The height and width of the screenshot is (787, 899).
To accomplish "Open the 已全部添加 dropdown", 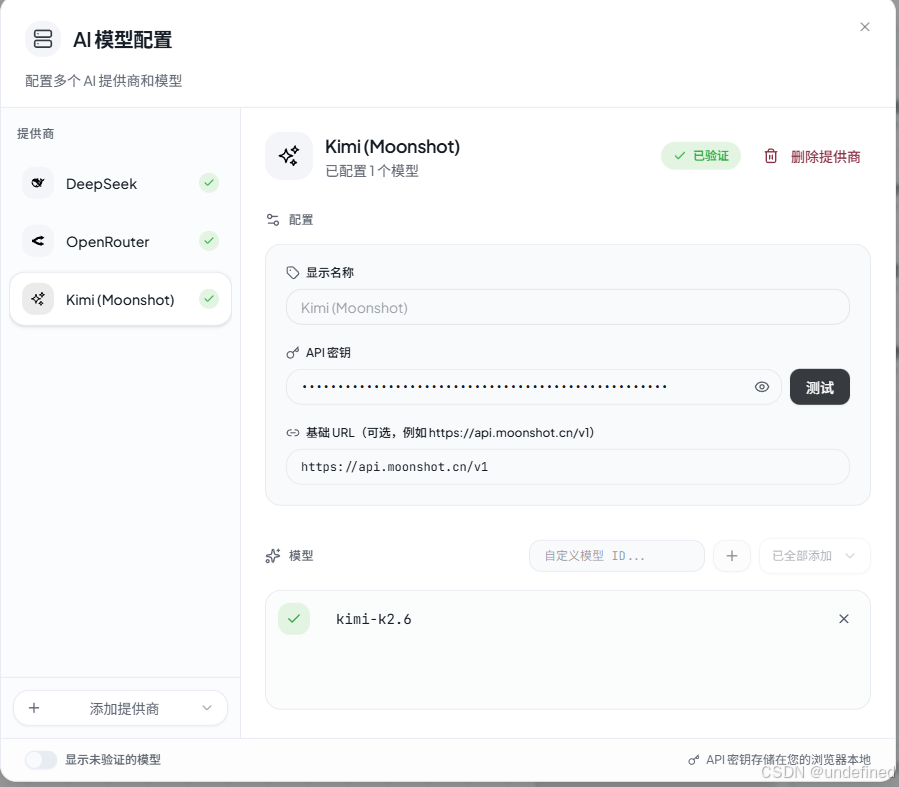I will click(814, 555).
